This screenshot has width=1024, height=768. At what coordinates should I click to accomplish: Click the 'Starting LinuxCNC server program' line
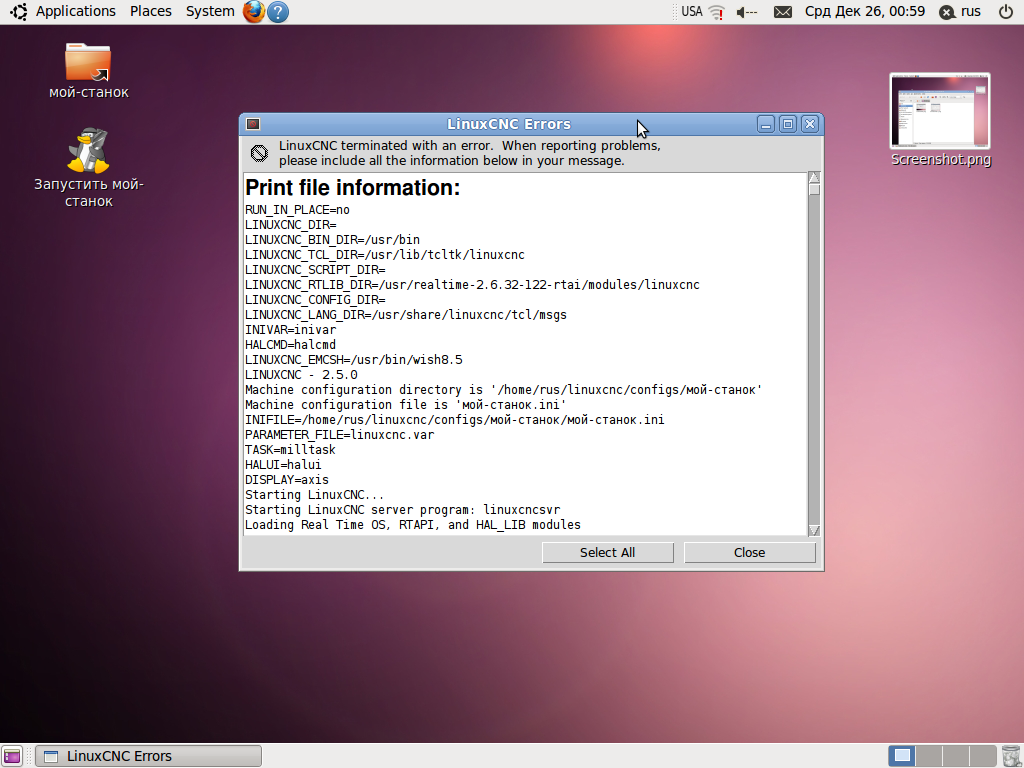click(x=402, y=511)
